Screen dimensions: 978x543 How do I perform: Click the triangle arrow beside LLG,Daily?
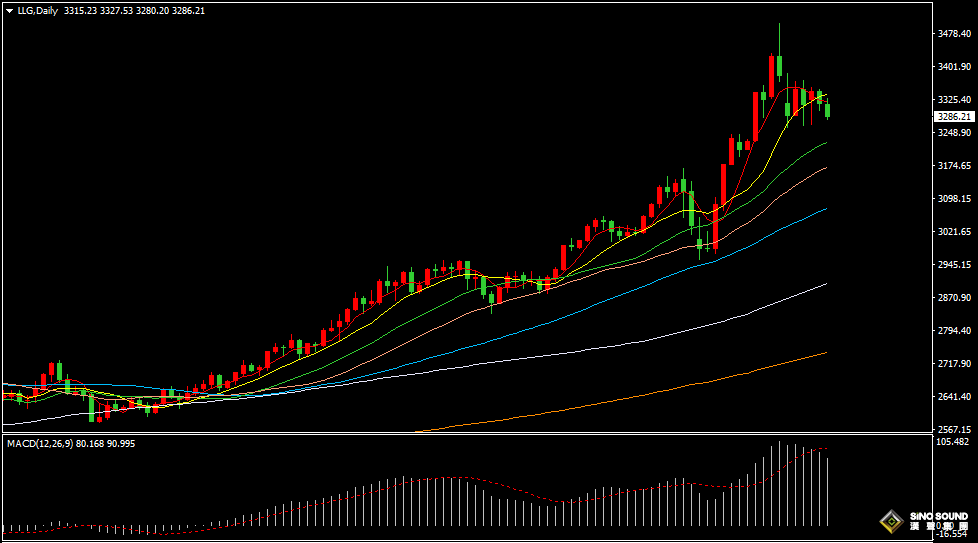[9, 10]
